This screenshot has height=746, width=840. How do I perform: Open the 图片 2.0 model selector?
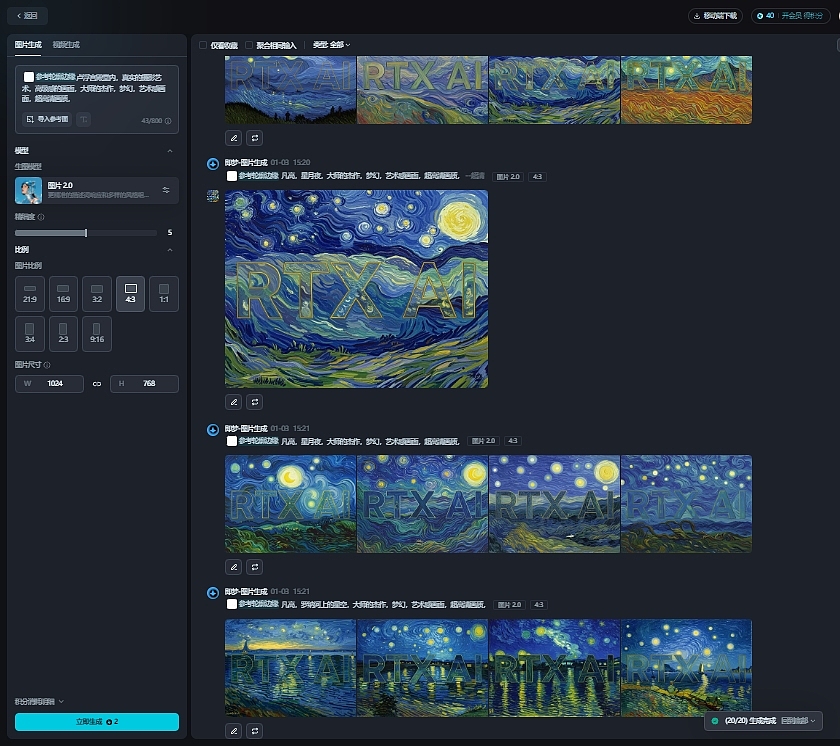pyautogui.click(x=97, y=190)
